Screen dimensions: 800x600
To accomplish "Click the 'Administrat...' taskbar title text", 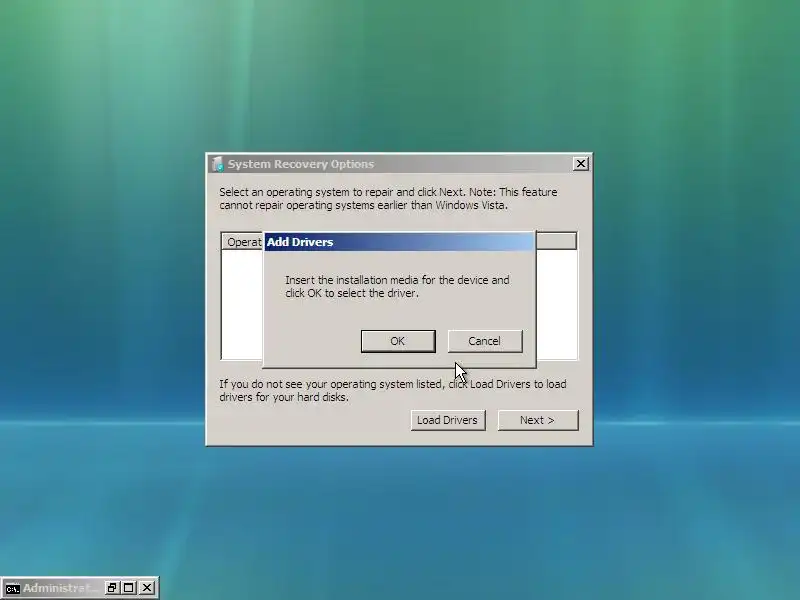I will [60, 588].
